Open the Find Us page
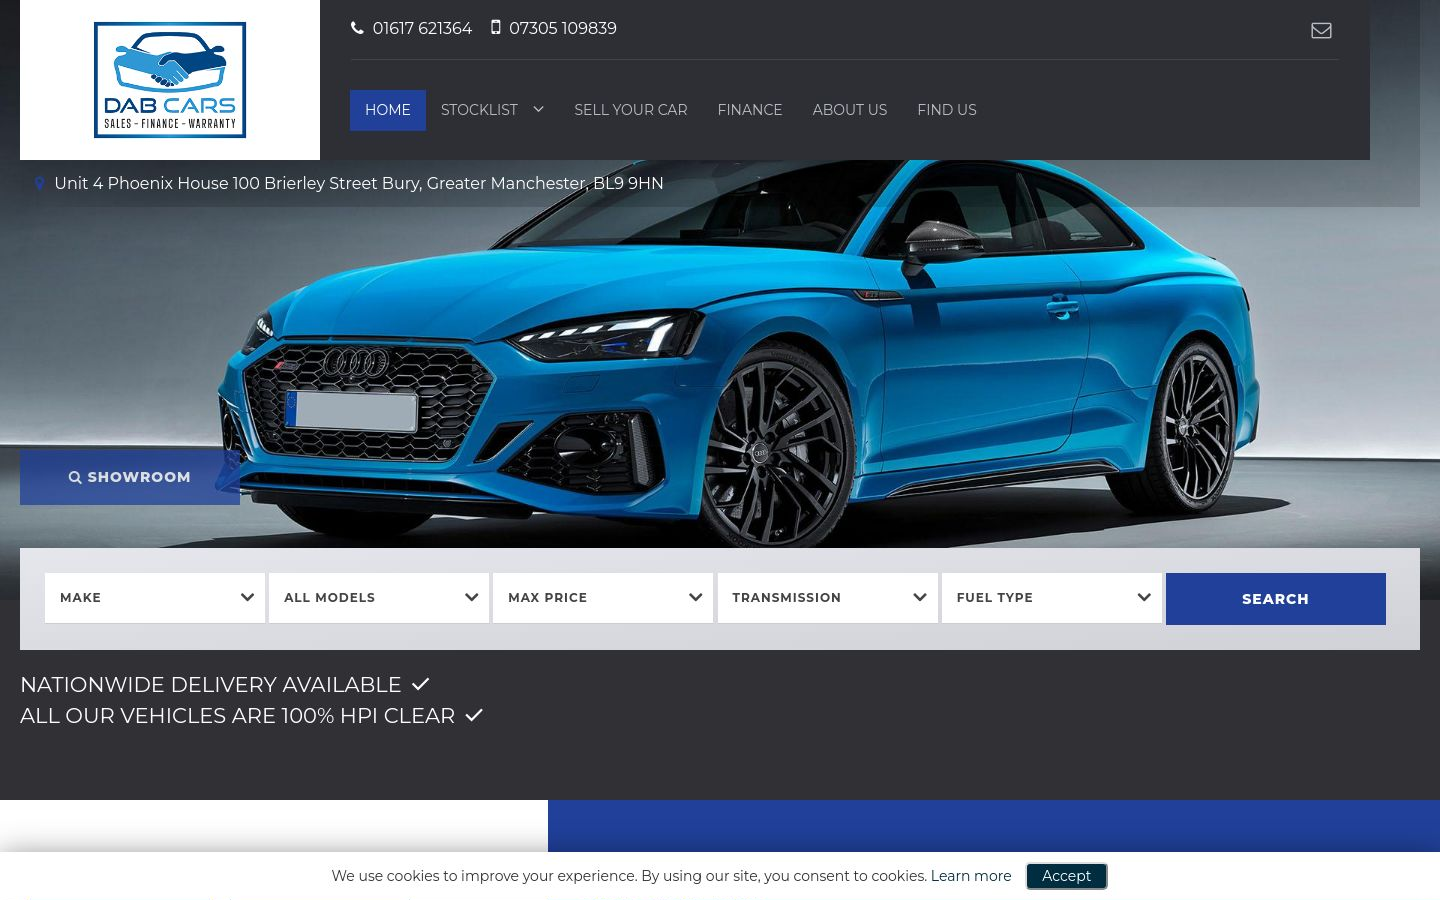This screenshot has width=1440, height=900. pyautogui.click(x=947, y=110)
